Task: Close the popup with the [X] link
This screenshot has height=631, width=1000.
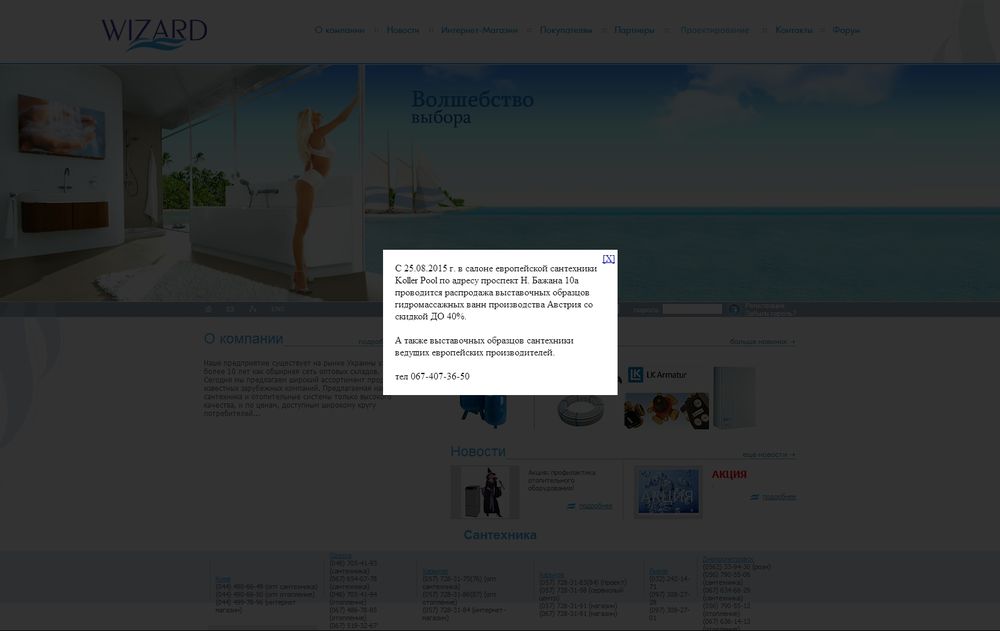Action: click(x=608, y=258)
